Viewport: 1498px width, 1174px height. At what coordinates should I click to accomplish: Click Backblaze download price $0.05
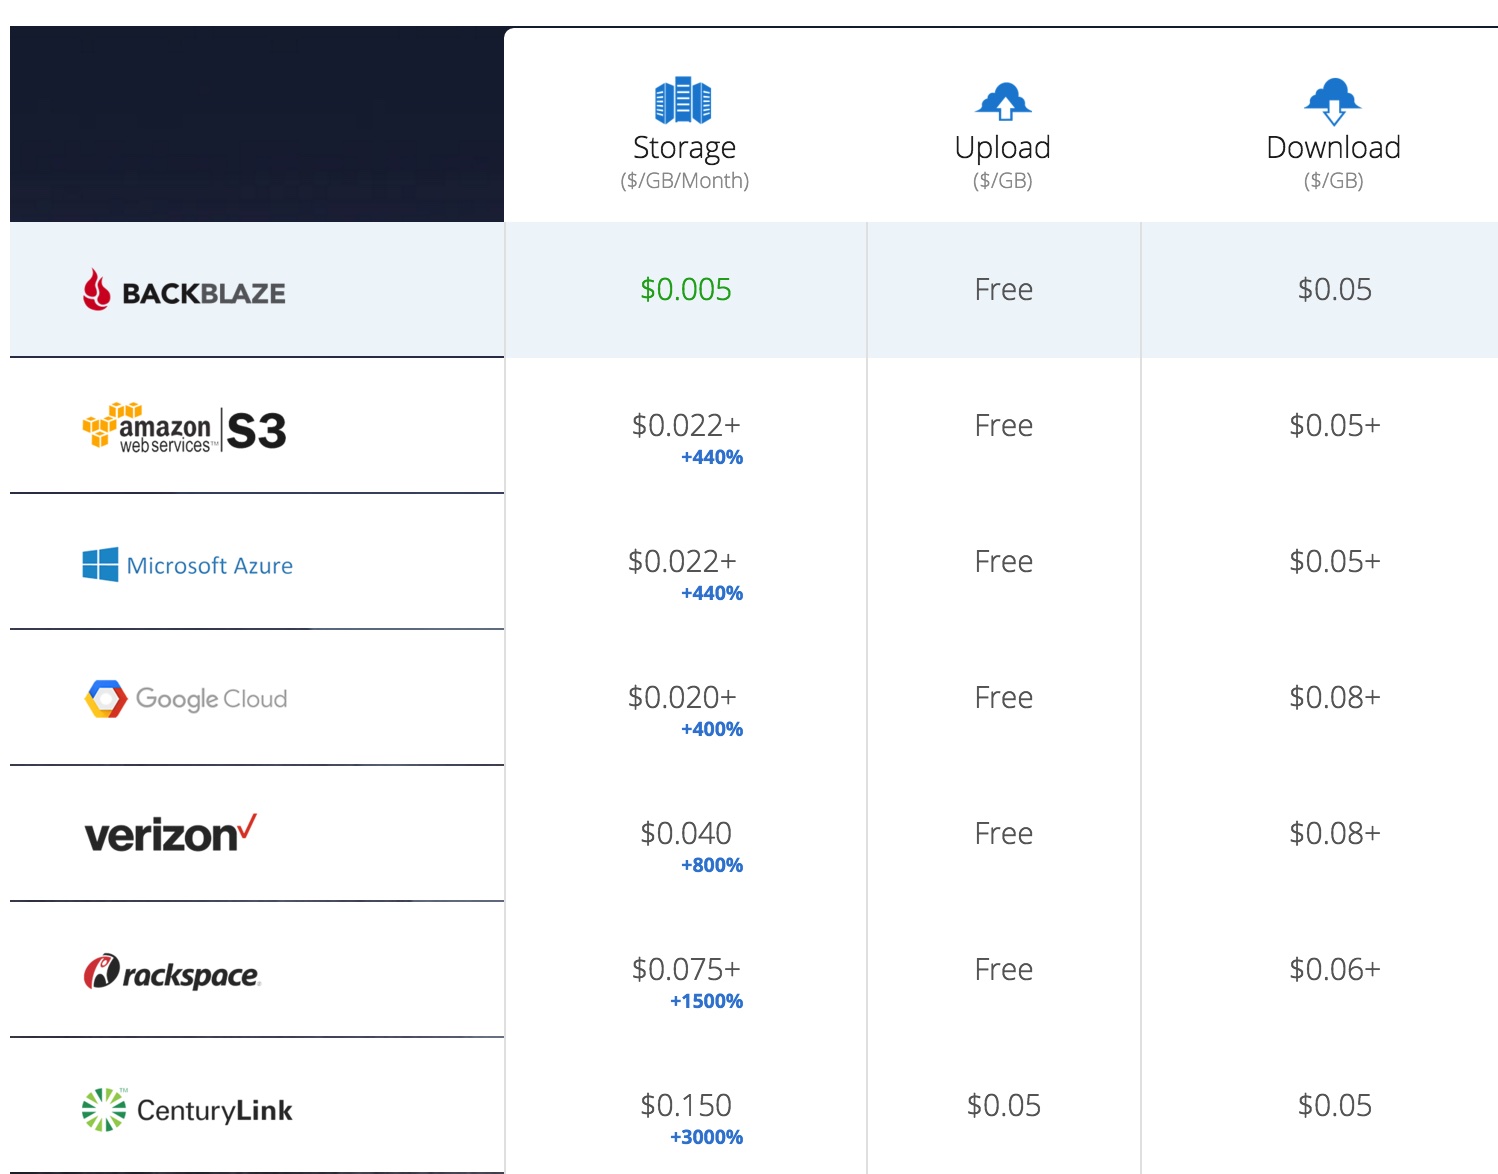pos(1334,290)
